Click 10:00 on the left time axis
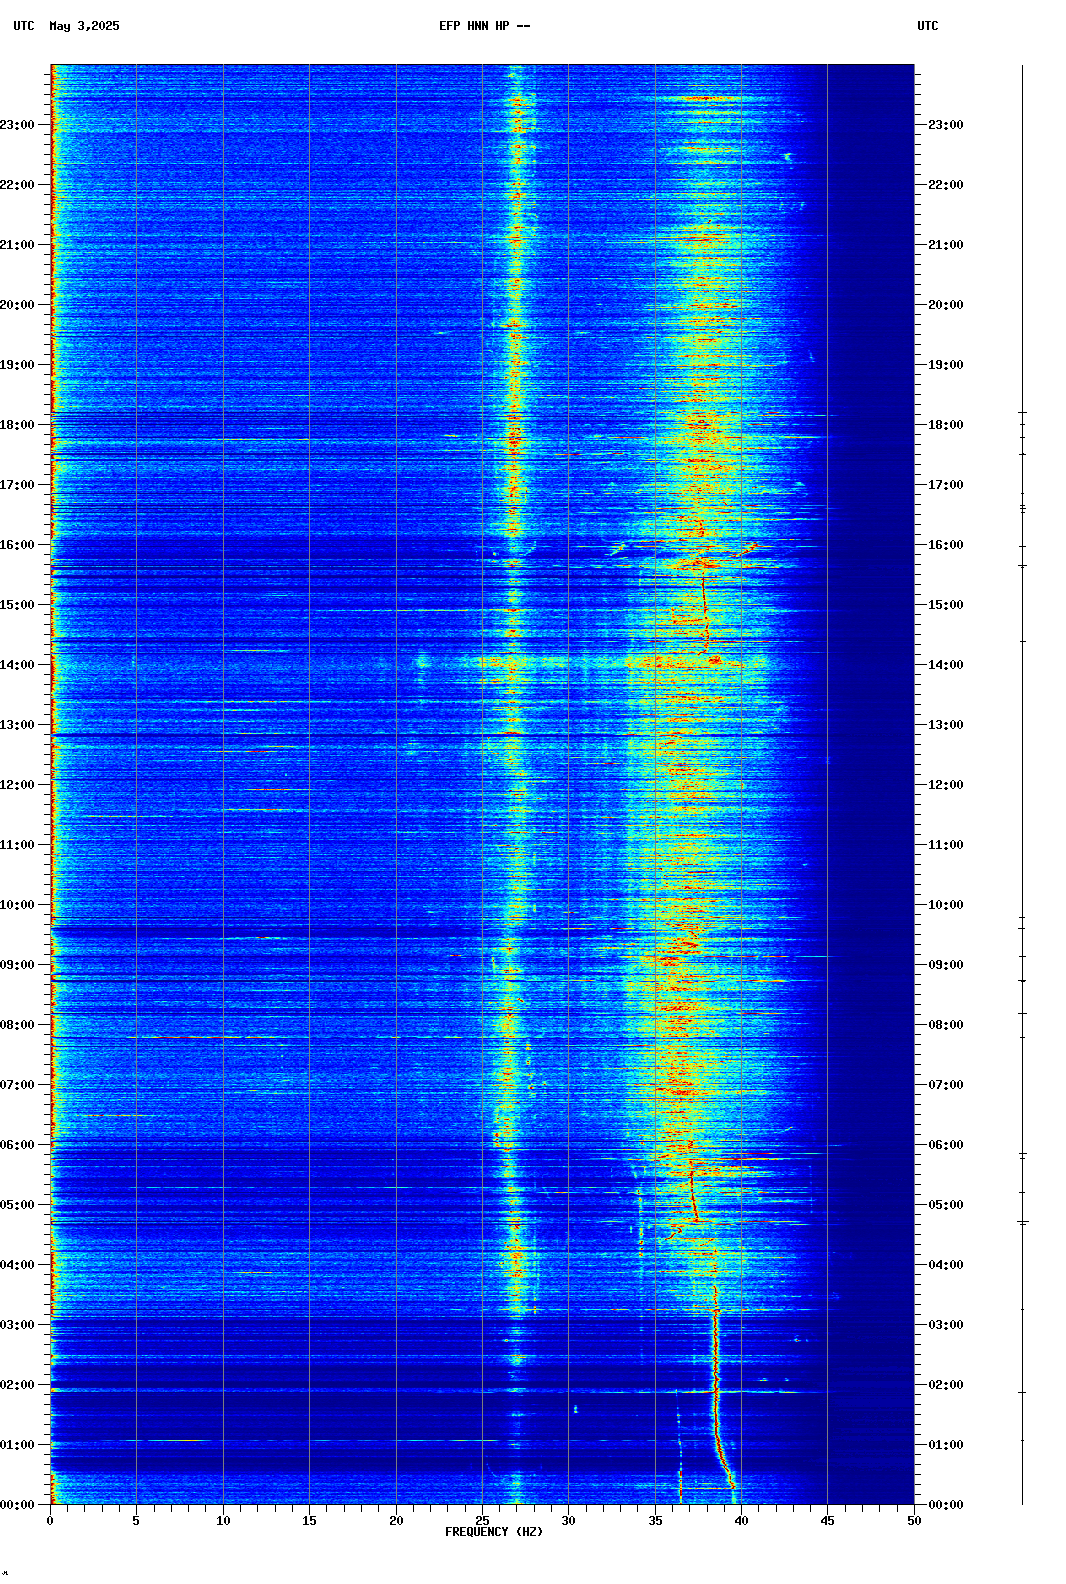 [x=18, y=905]
